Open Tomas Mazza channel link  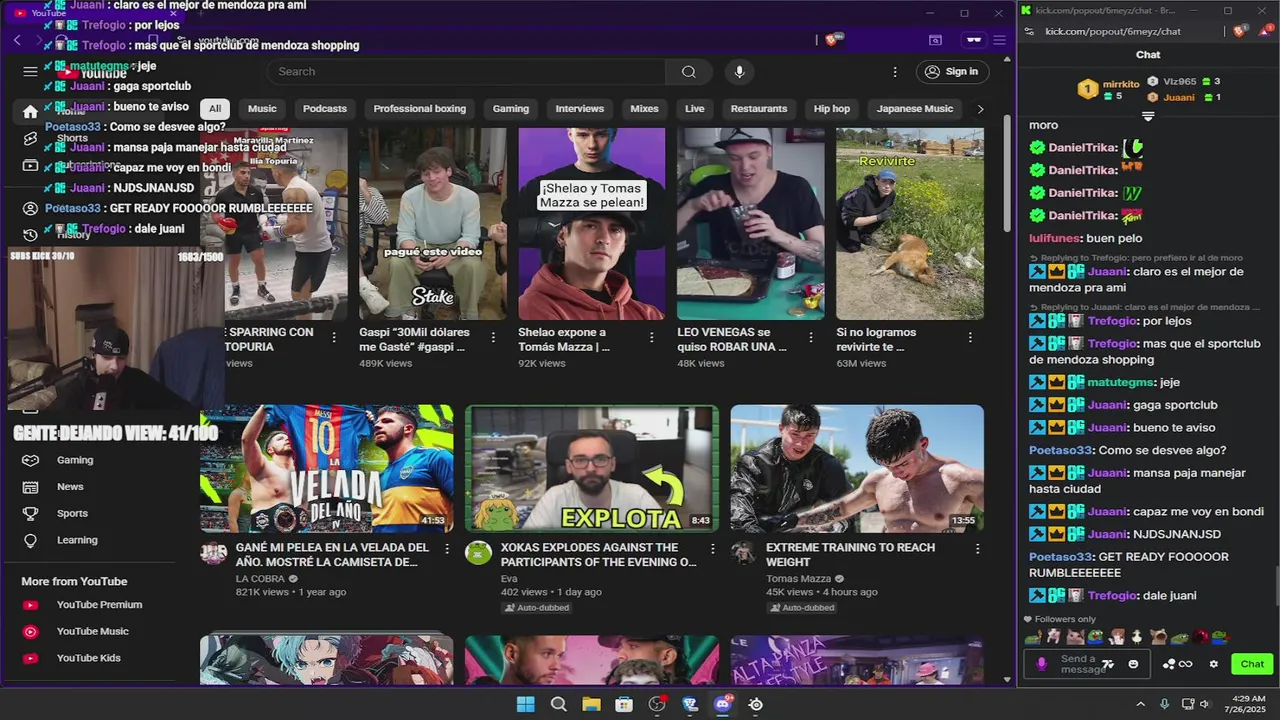pos(799,579)
